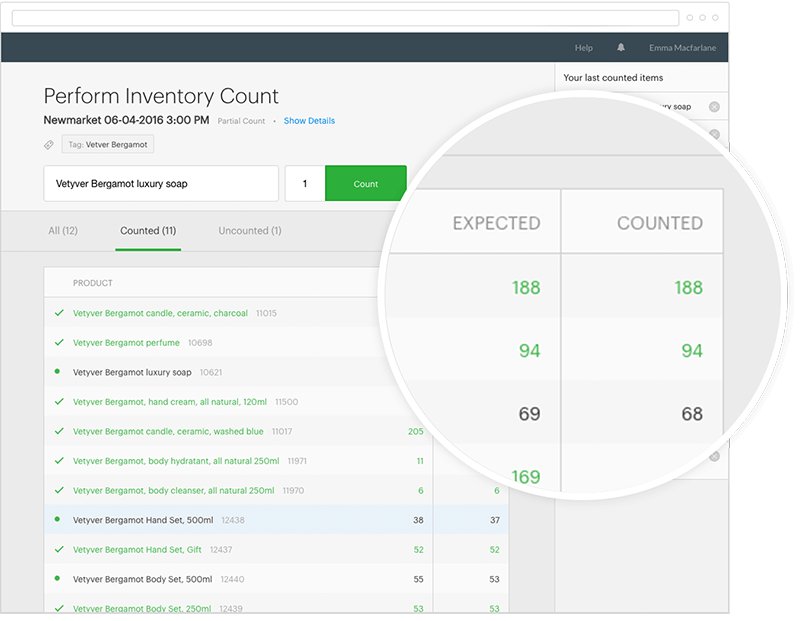The image size is (800, 621).
Task: Focus the product search field with luxury soap
Action: click(x=160, y=184)
